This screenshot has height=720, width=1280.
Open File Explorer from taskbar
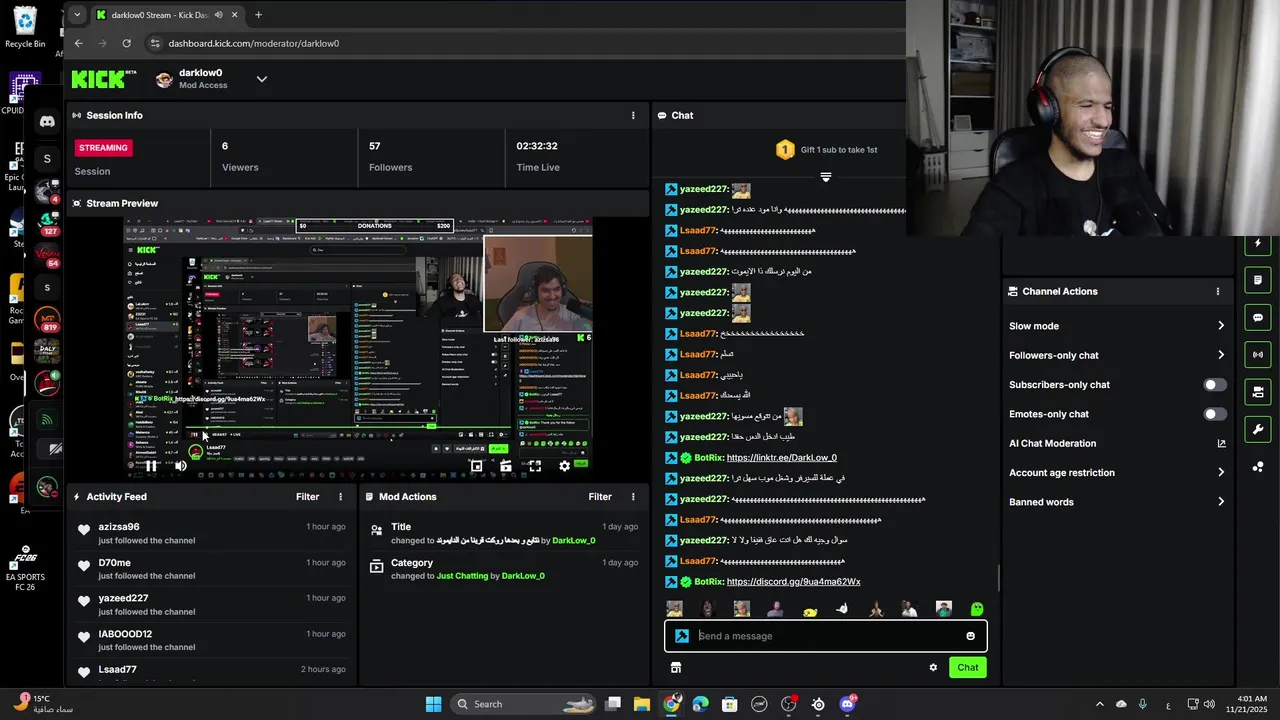(642, 704)
